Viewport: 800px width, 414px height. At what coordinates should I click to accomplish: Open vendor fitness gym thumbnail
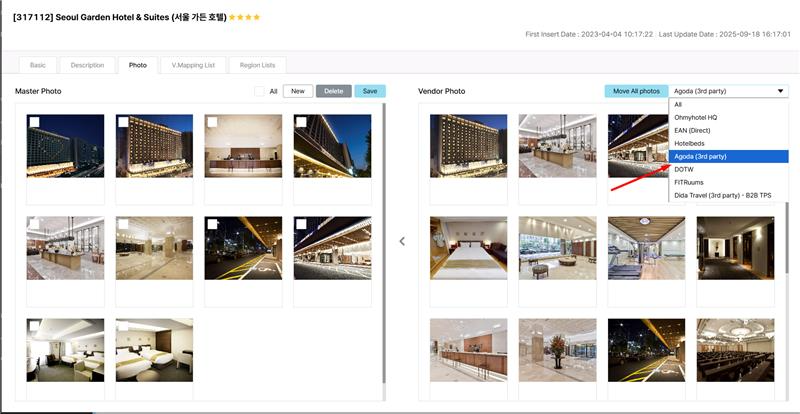point(646,248)
